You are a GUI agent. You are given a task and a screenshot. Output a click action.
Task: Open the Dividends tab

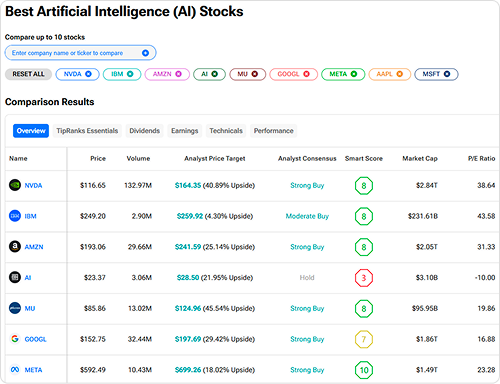pyautogui.click(x=145, y=131)
